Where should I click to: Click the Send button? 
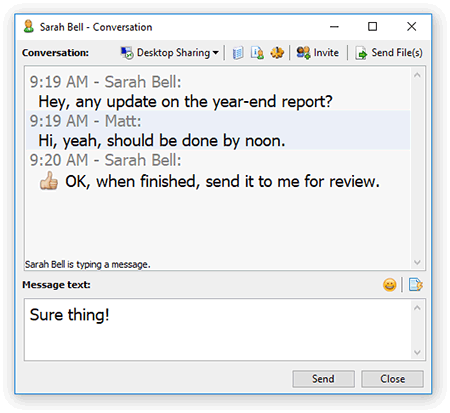pyautogui.click(x=323, y=379)
